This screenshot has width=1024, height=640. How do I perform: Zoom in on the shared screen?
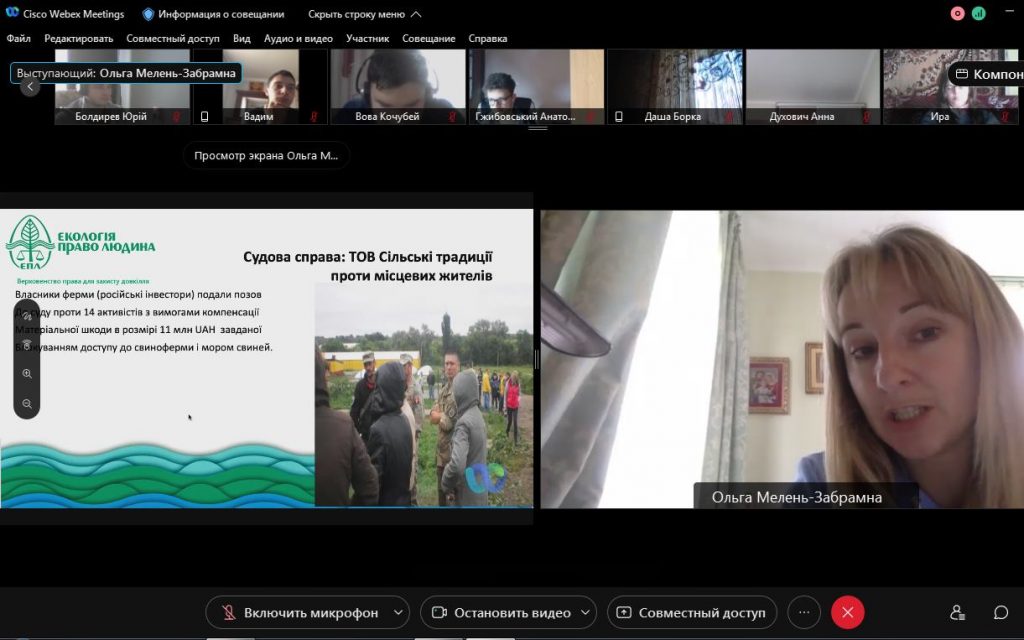(x=27, y=374)
